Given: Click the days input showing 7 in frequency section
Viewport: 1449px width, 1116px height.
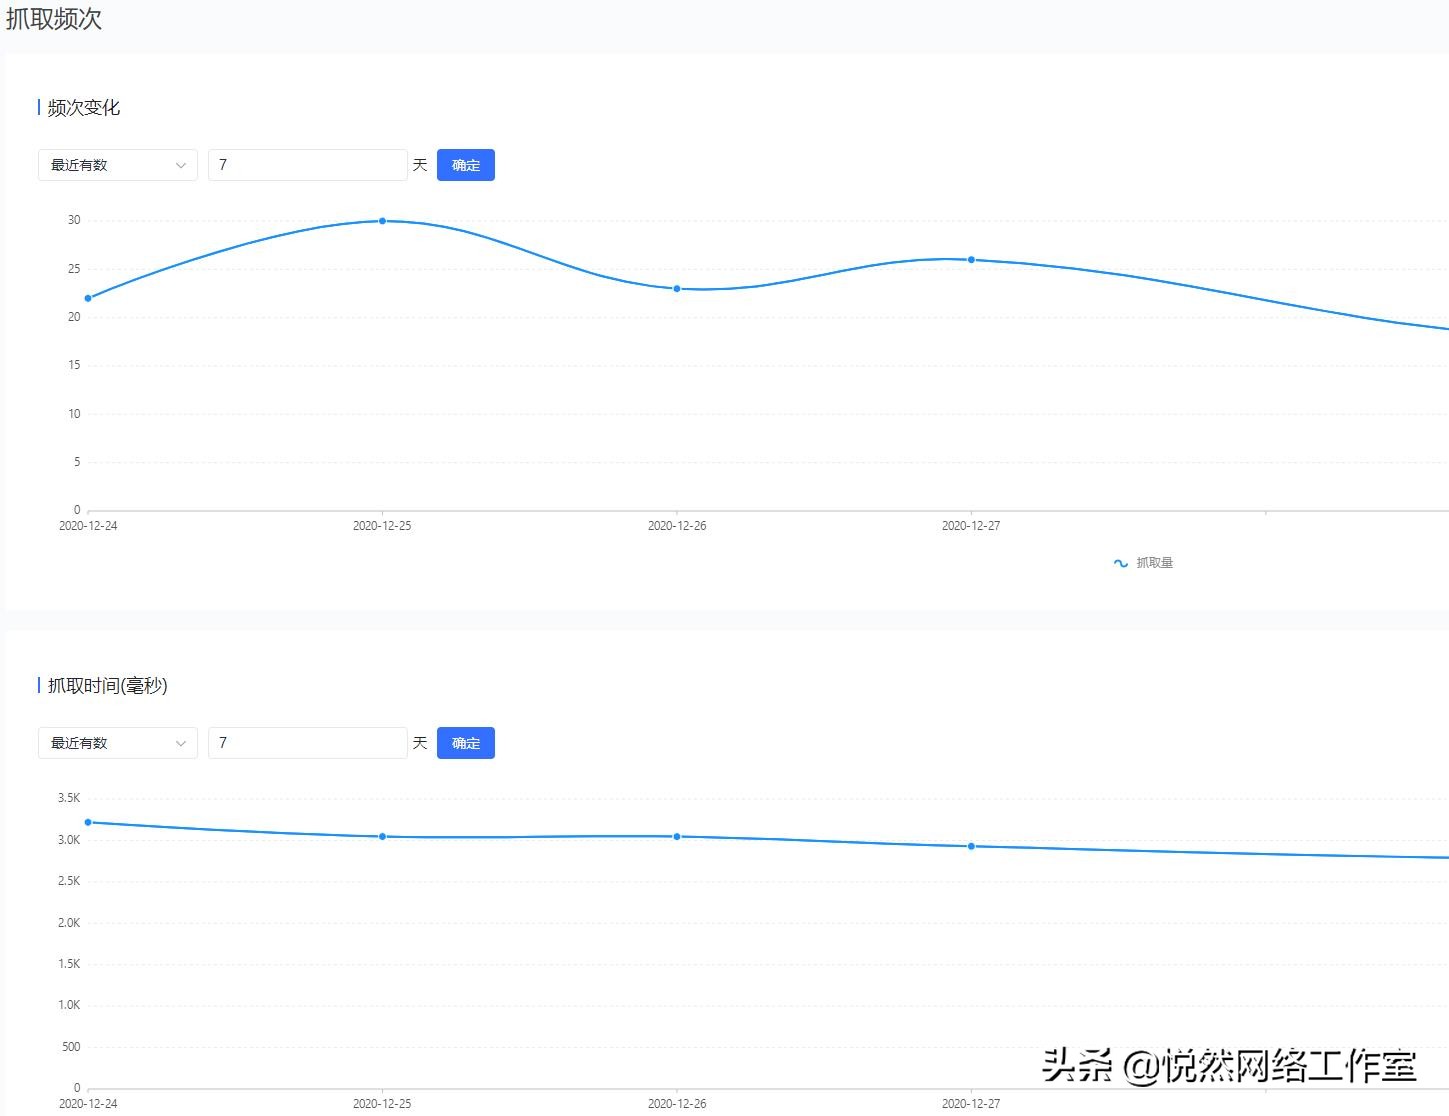Looking at the screenshot, I should pyautogui.click(x=307, y=165).
